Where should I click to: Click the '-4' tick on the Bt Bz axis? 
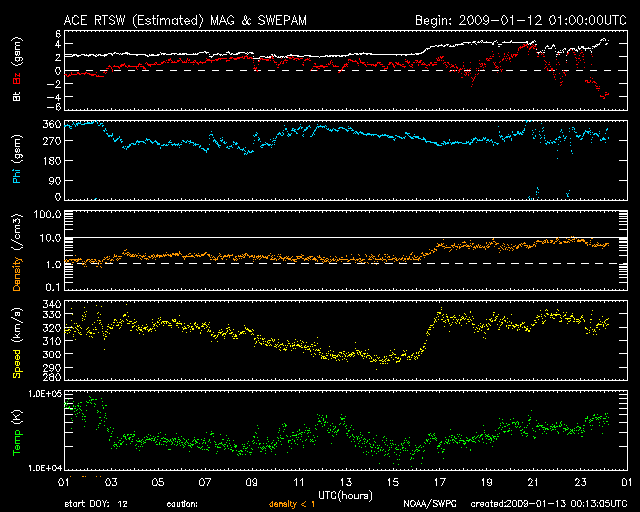pyautogui.click(x=54, y=97)
